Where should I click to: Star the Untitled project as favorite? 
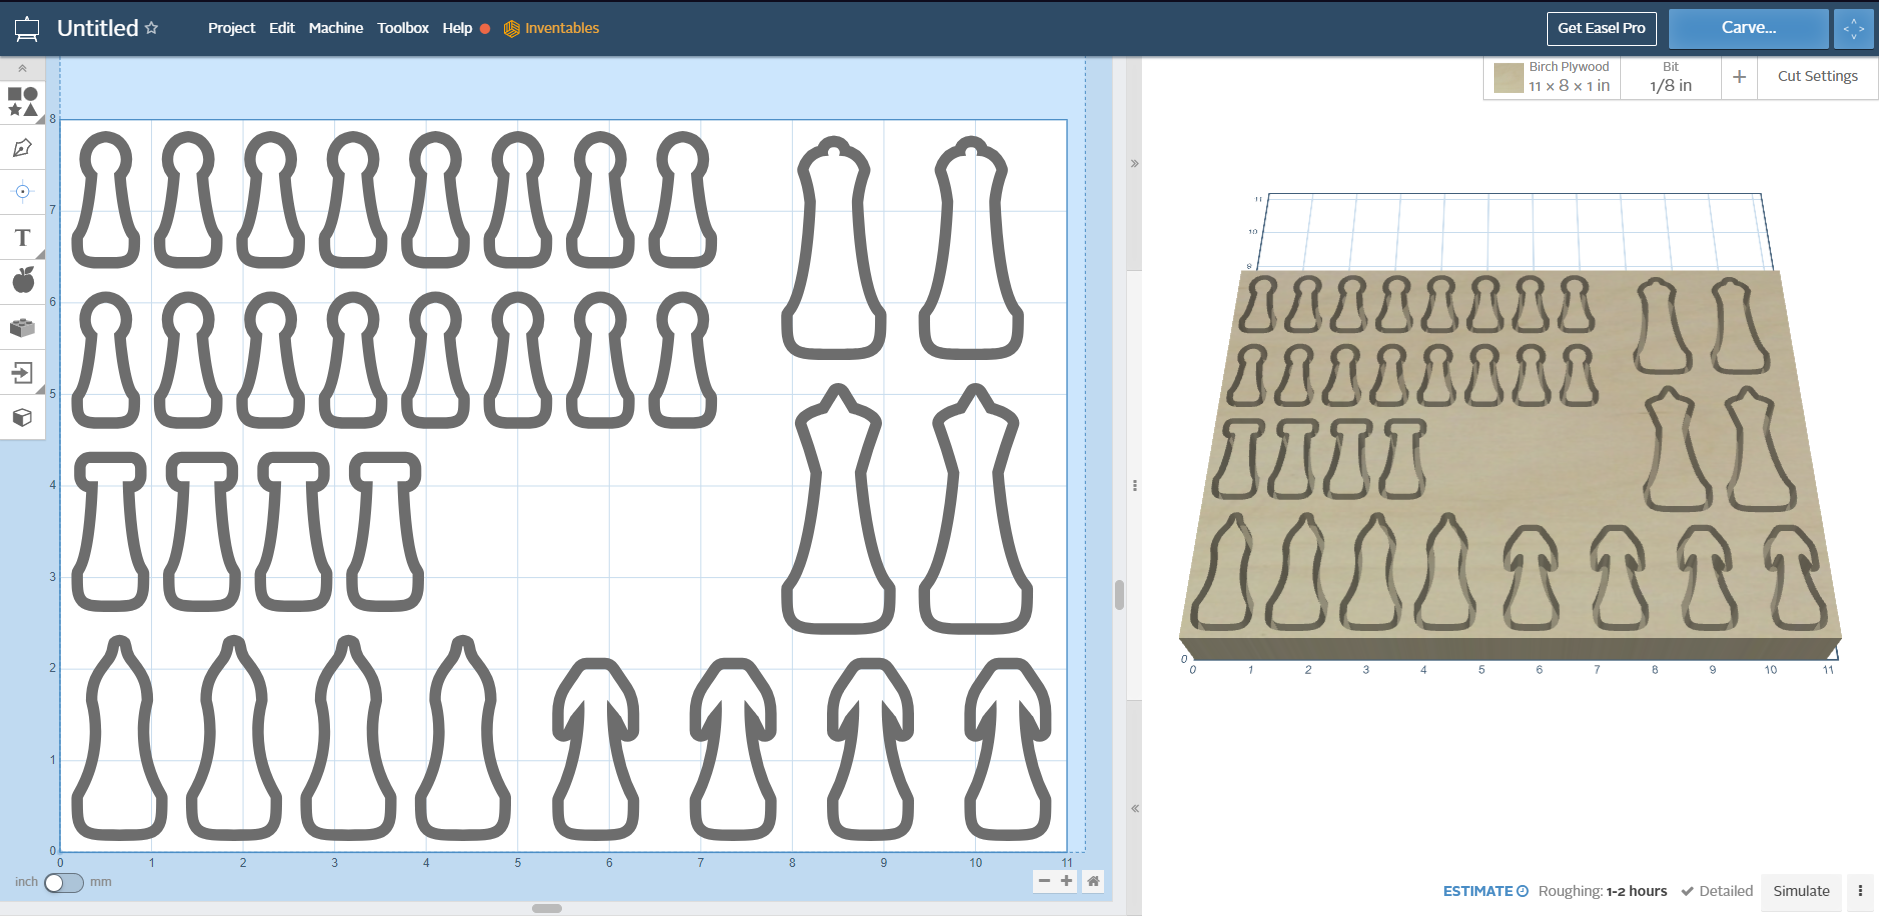(152, 28)
